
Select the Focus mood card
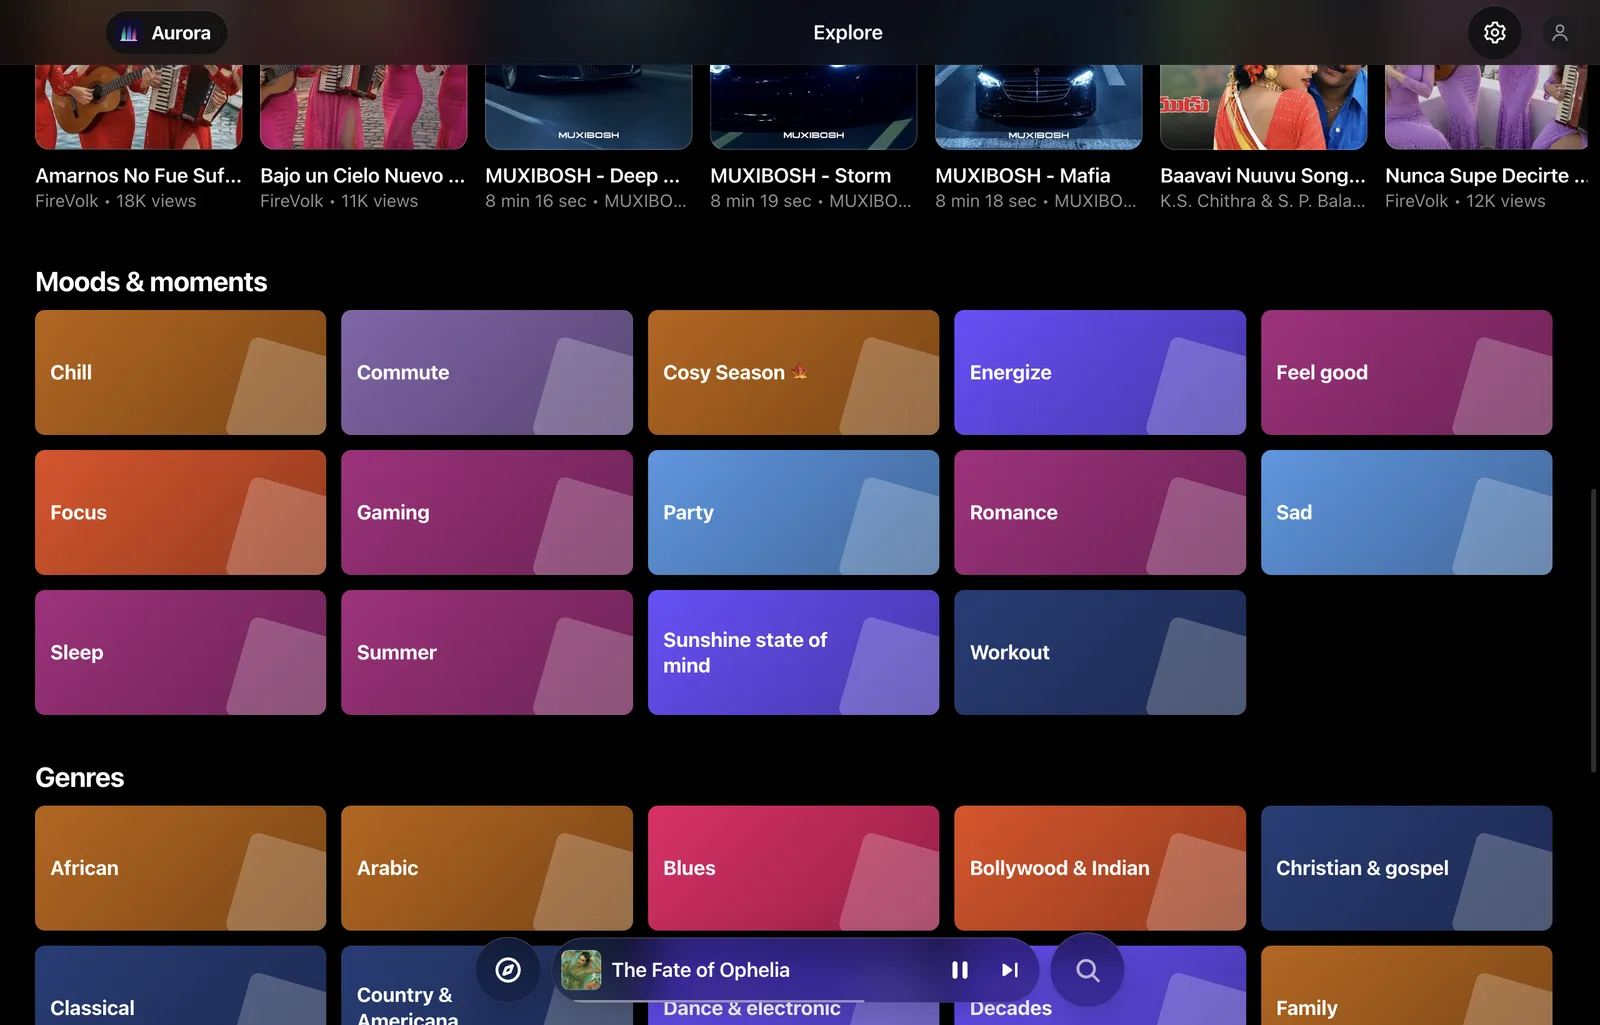pos(180,512)
